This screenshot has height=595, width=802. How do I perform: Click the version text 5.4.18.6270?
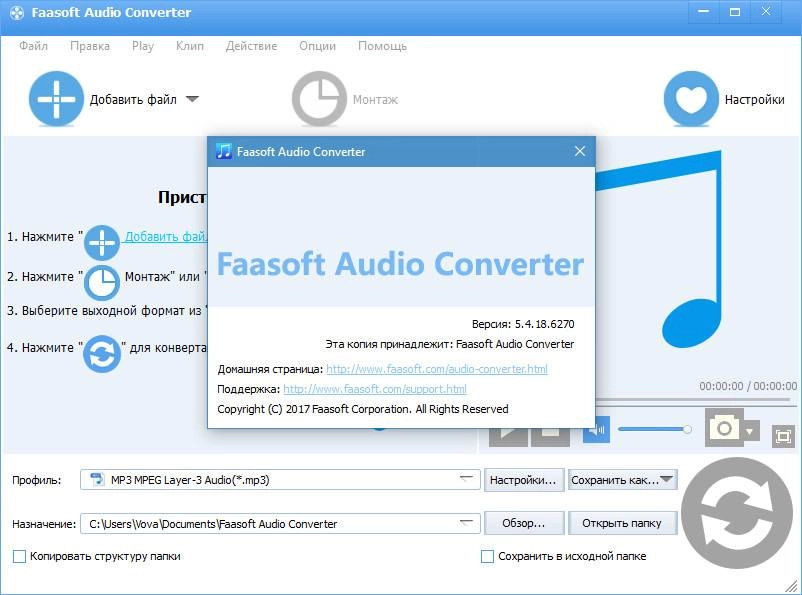[x=544, y=324]
